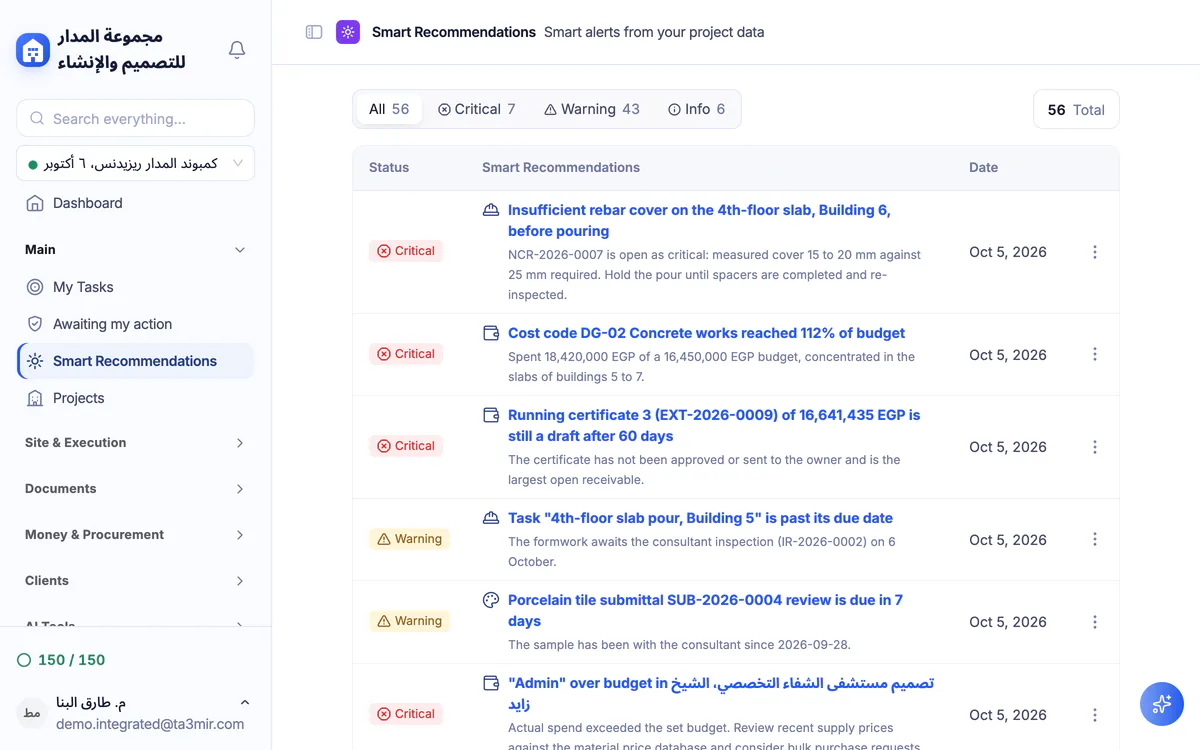Click the palette icon on Porcelain tile submittal
The image size is (1200, 750).
coord(491,600)
